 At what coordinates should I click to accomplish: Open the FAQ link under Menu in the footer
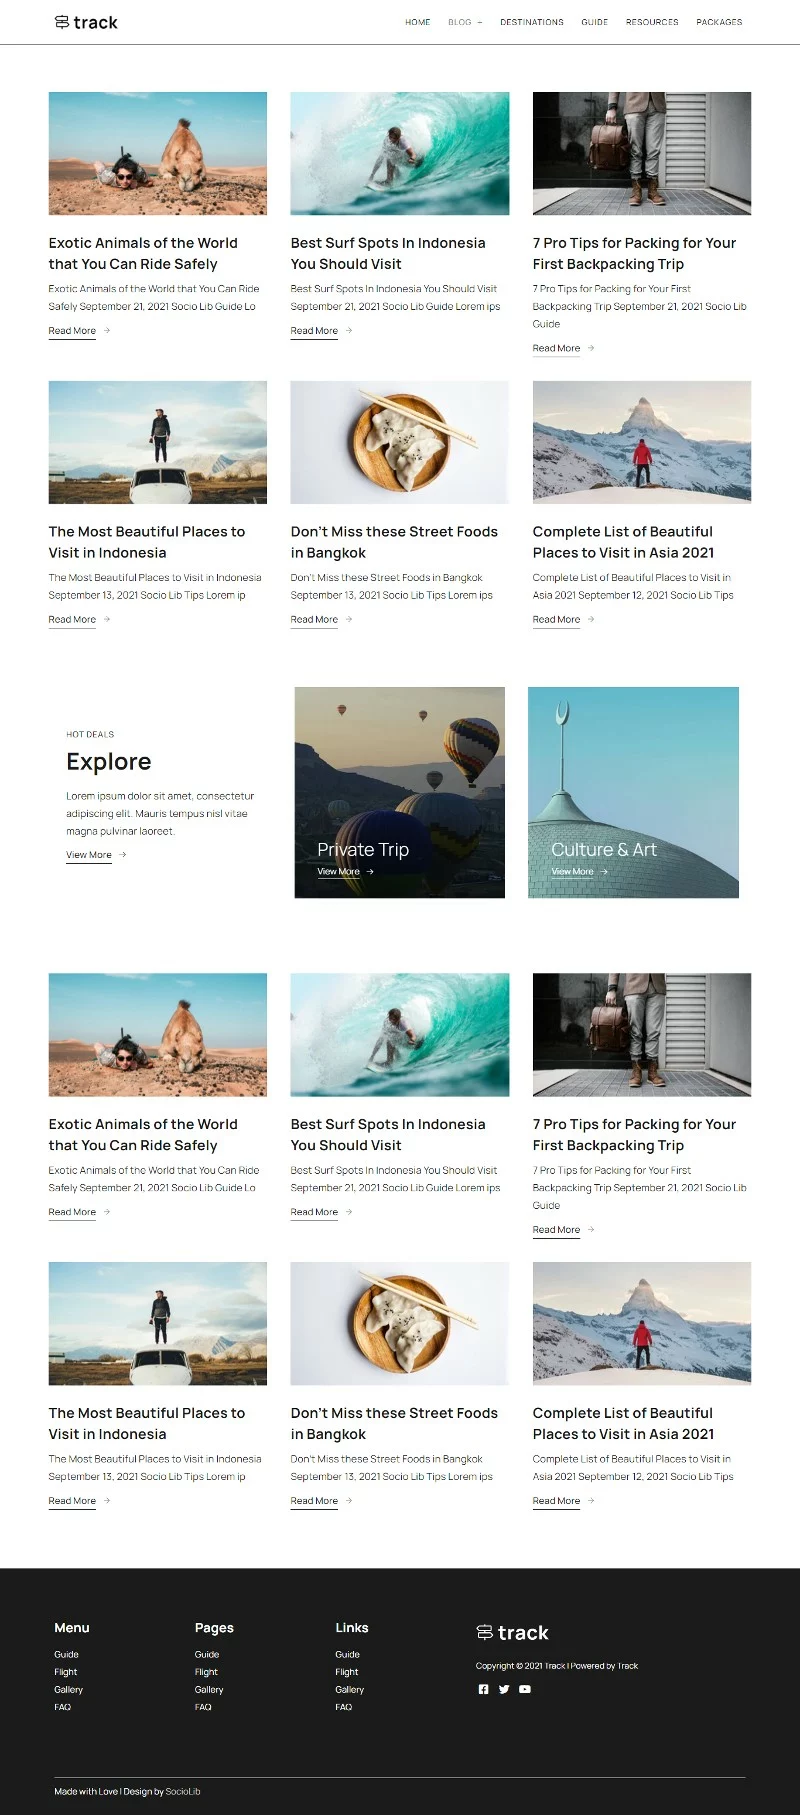(63, 1707)
